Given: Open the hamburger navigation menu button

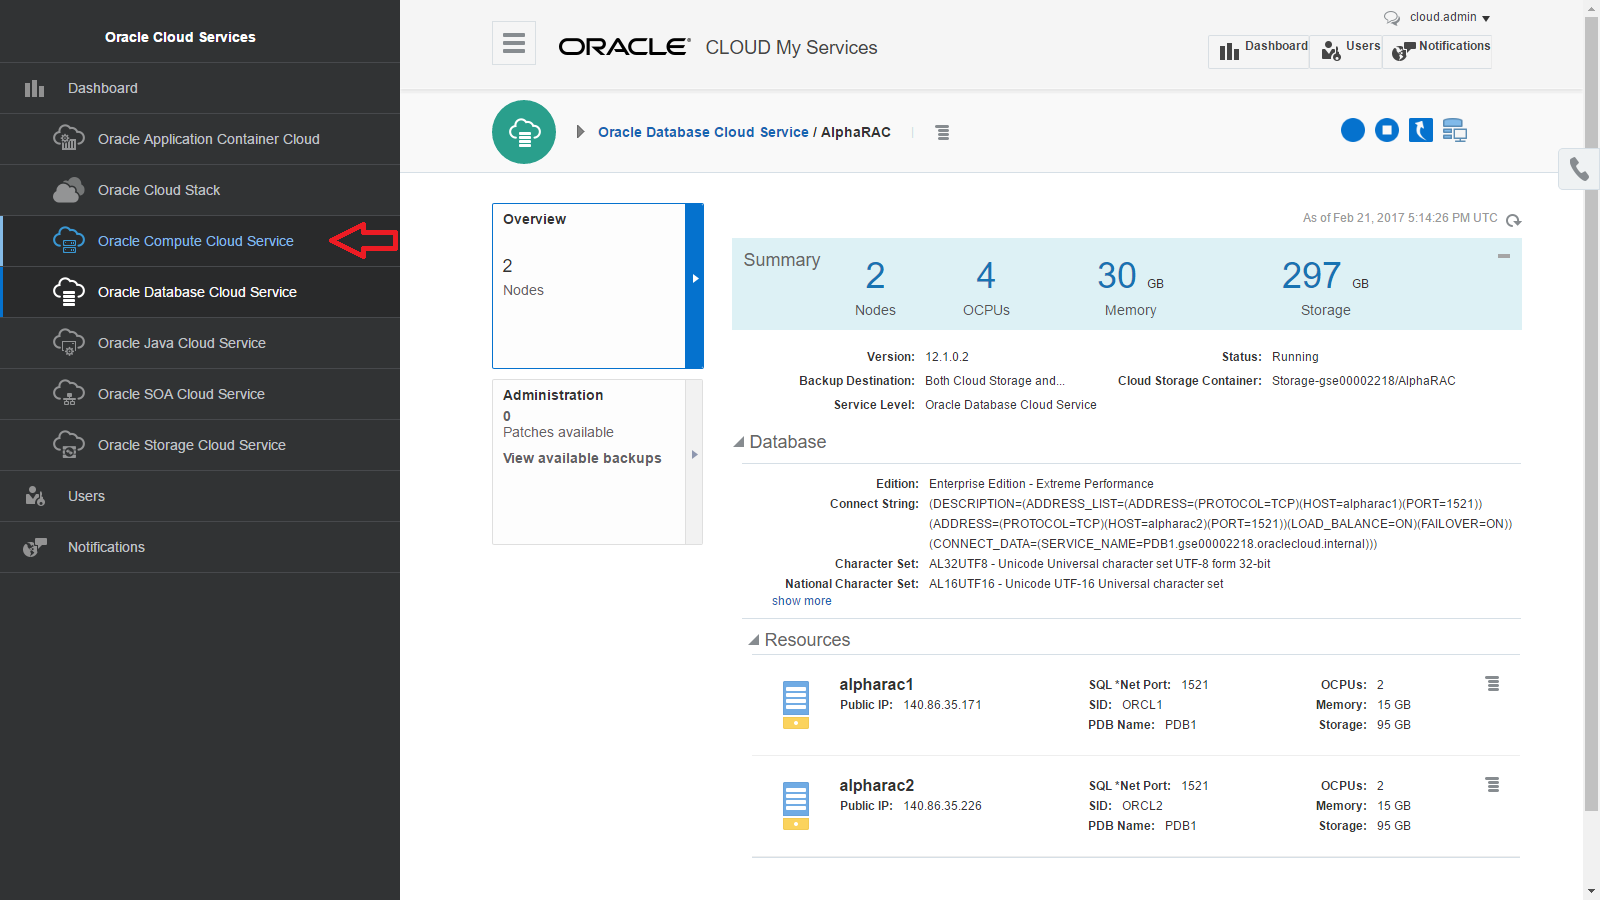Looking at the screenshot, I should coord(514,43).
